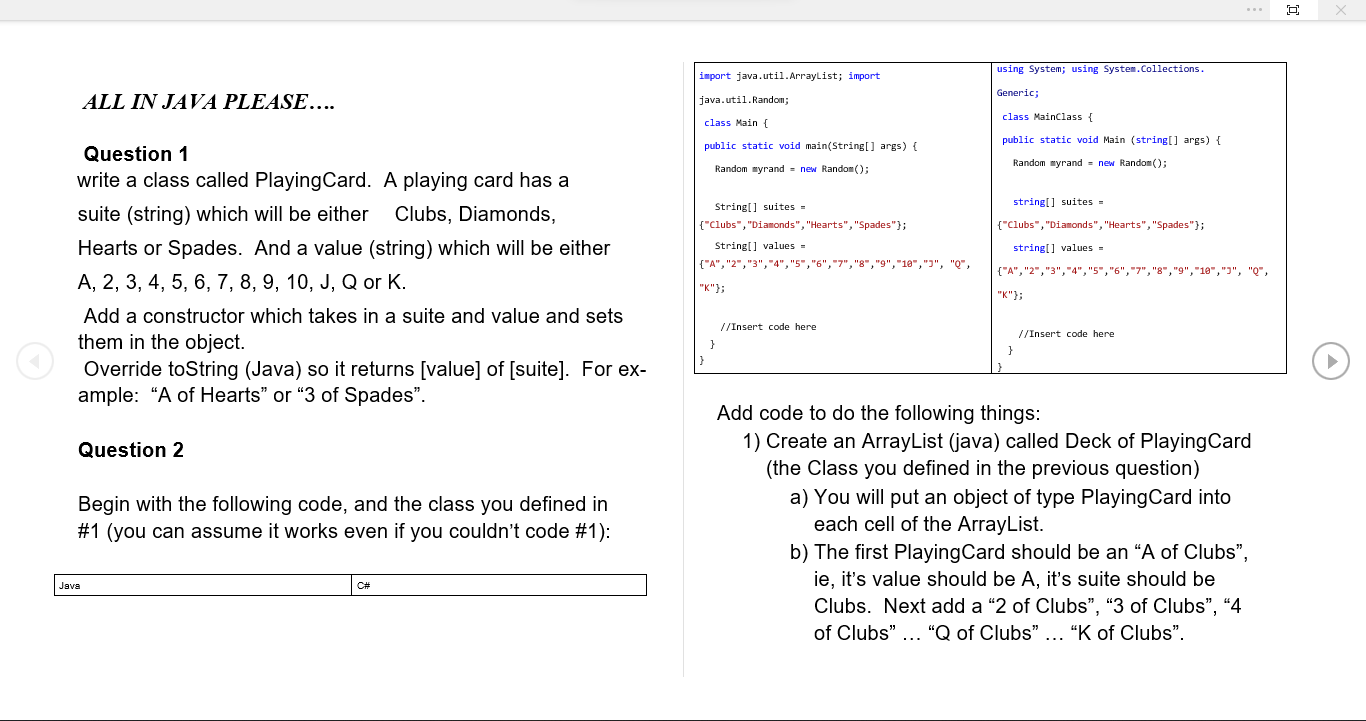1366x721 pixels.
Task: Click the Question 1 heading
Action: pyautogui.click(x=136, y=154)
